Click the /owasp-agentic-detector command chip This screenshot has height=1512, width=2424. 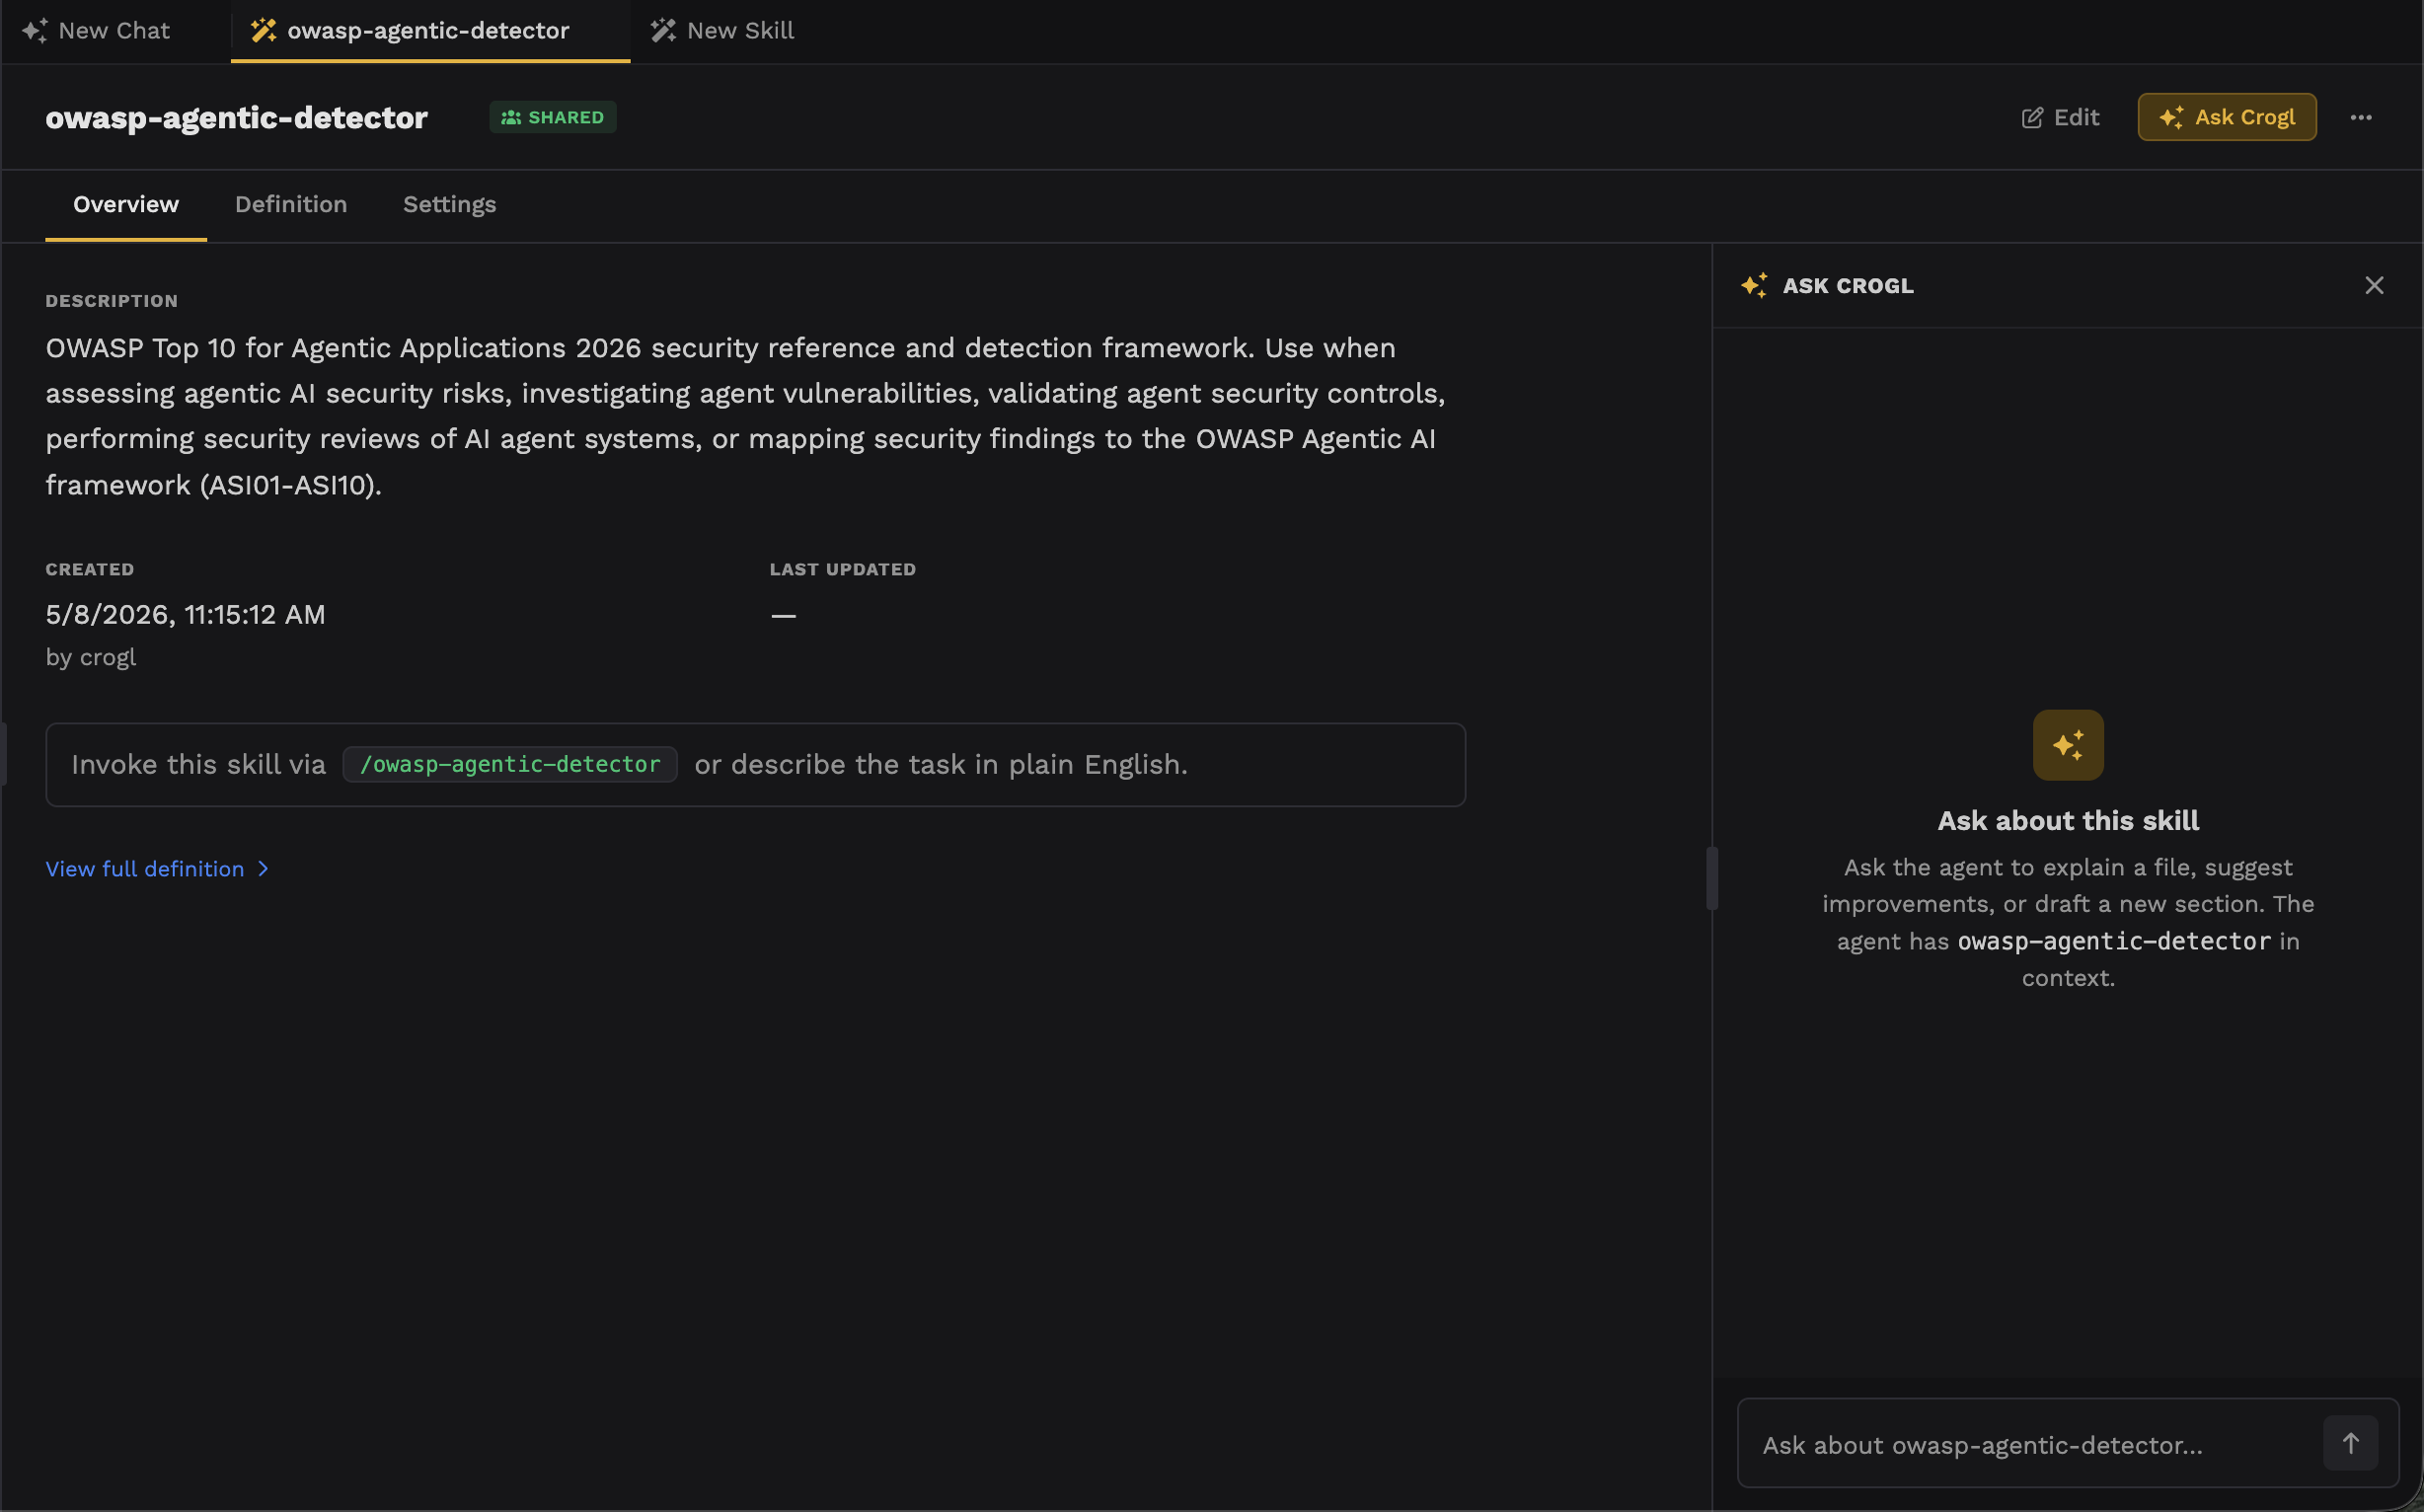510,764
